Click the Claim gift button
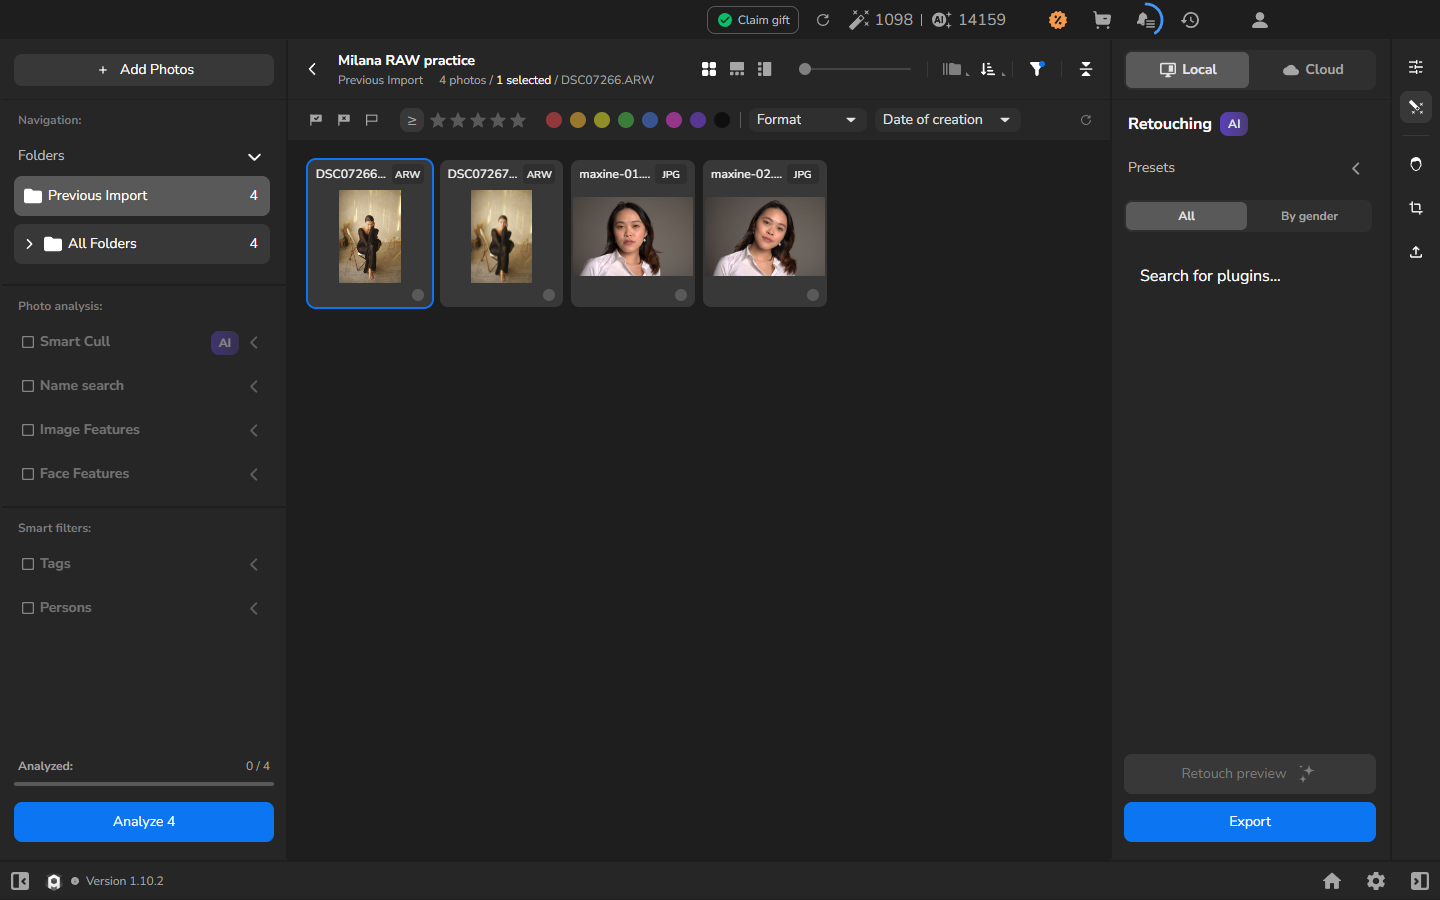The height and width of the screenshot is (900, 1440). pyautogui.click(x=753, y=20)
